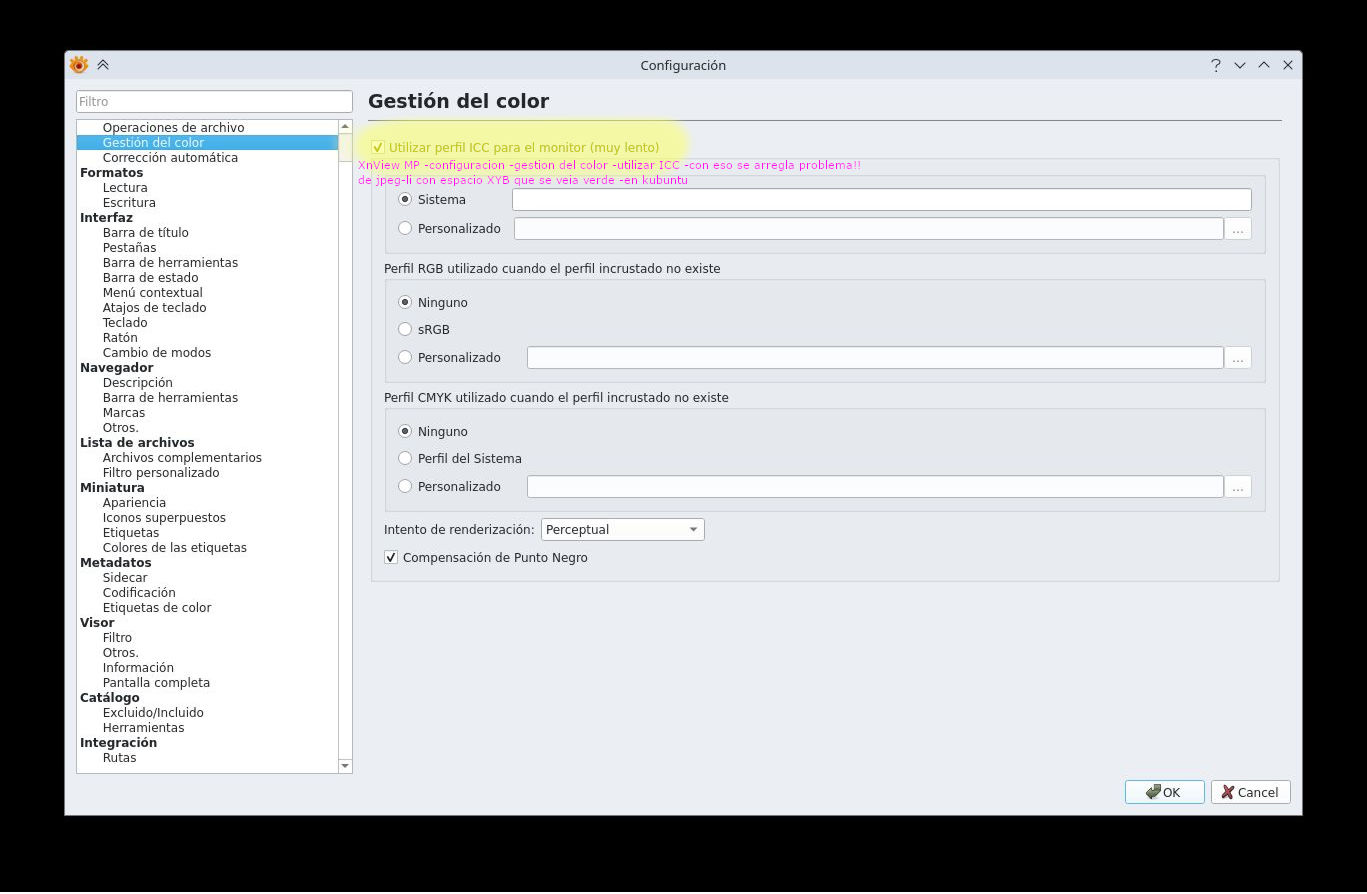Open the 'Lectura' settings page

[x=125, y=187]
